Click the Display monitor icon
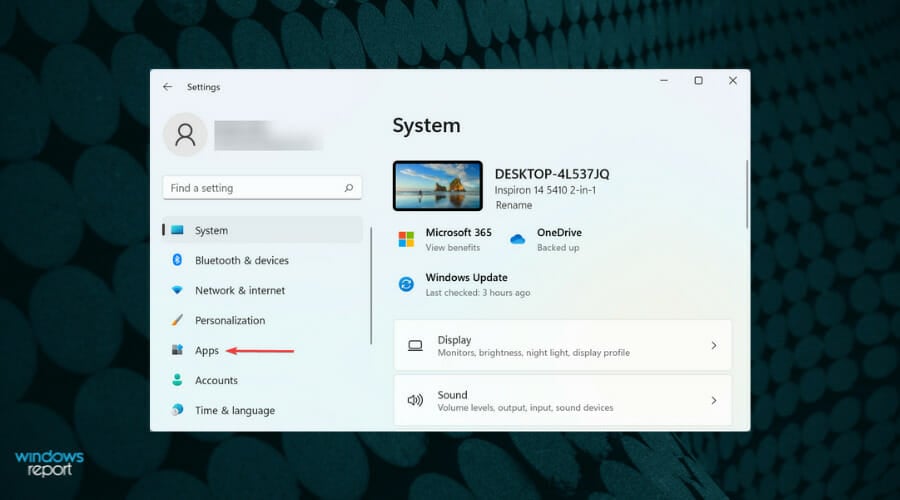Screen dimensions: 900x500 coord(415,346)
